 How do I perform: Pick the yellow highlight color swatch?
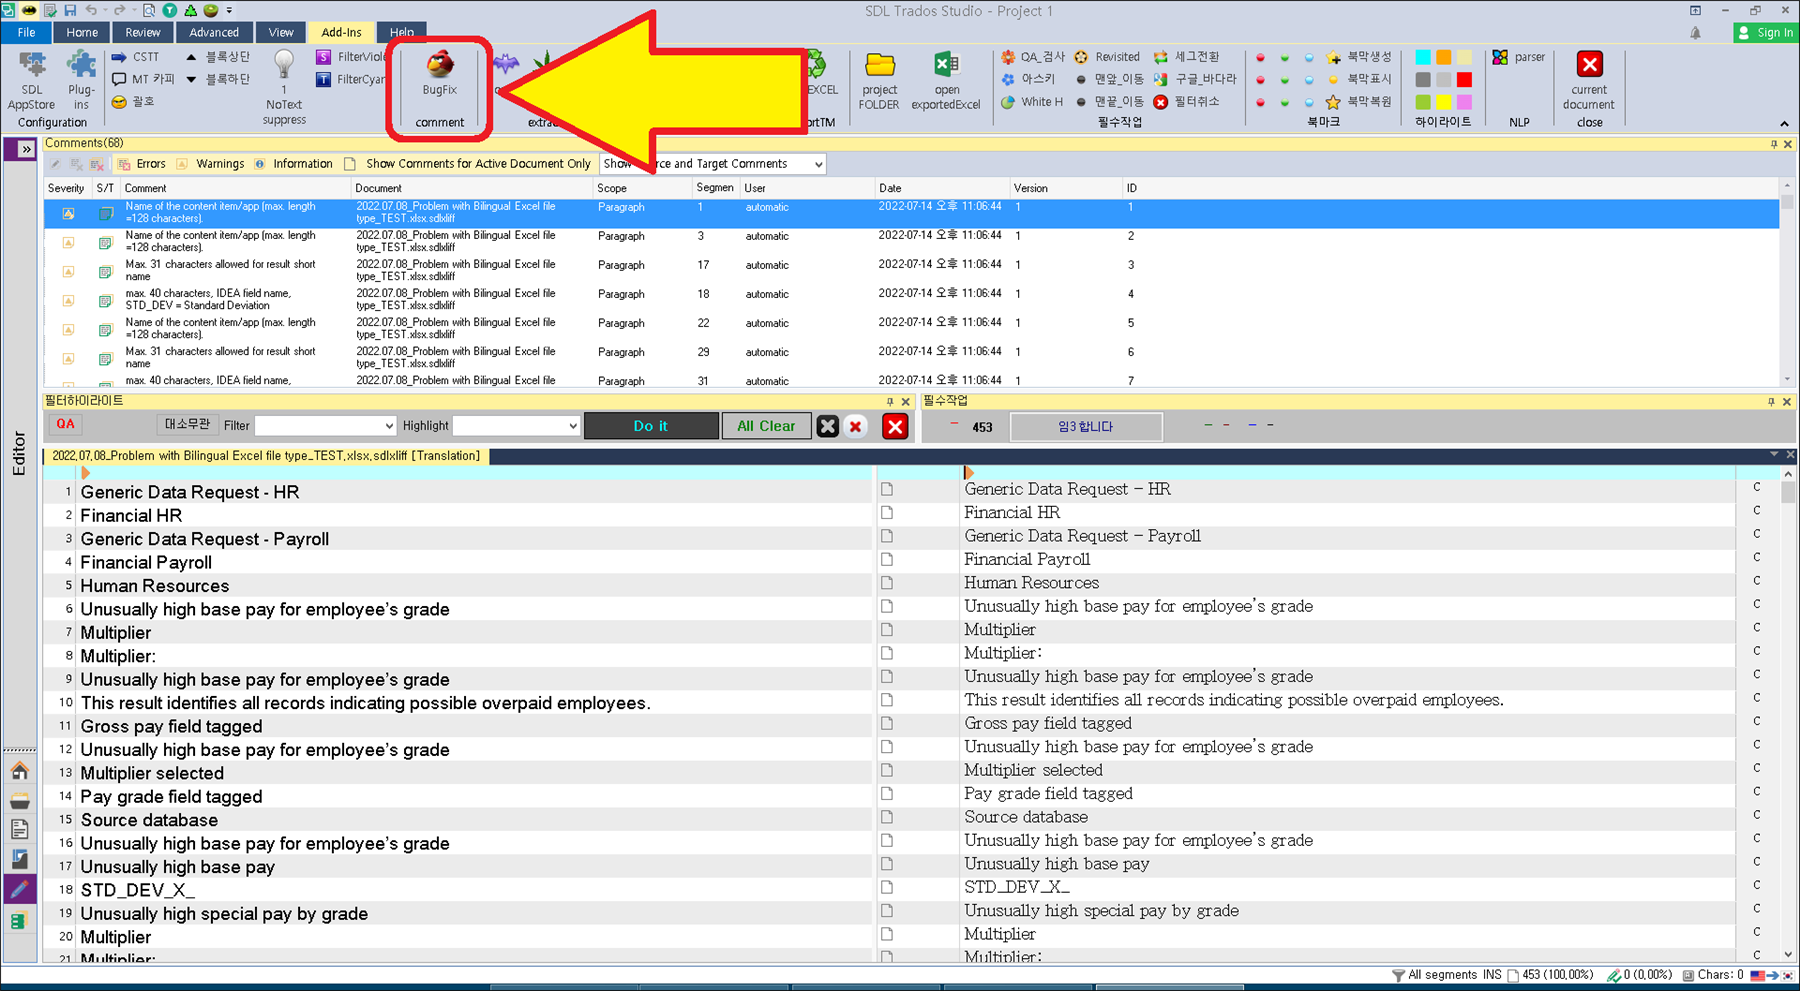[x=1443, y=102]
